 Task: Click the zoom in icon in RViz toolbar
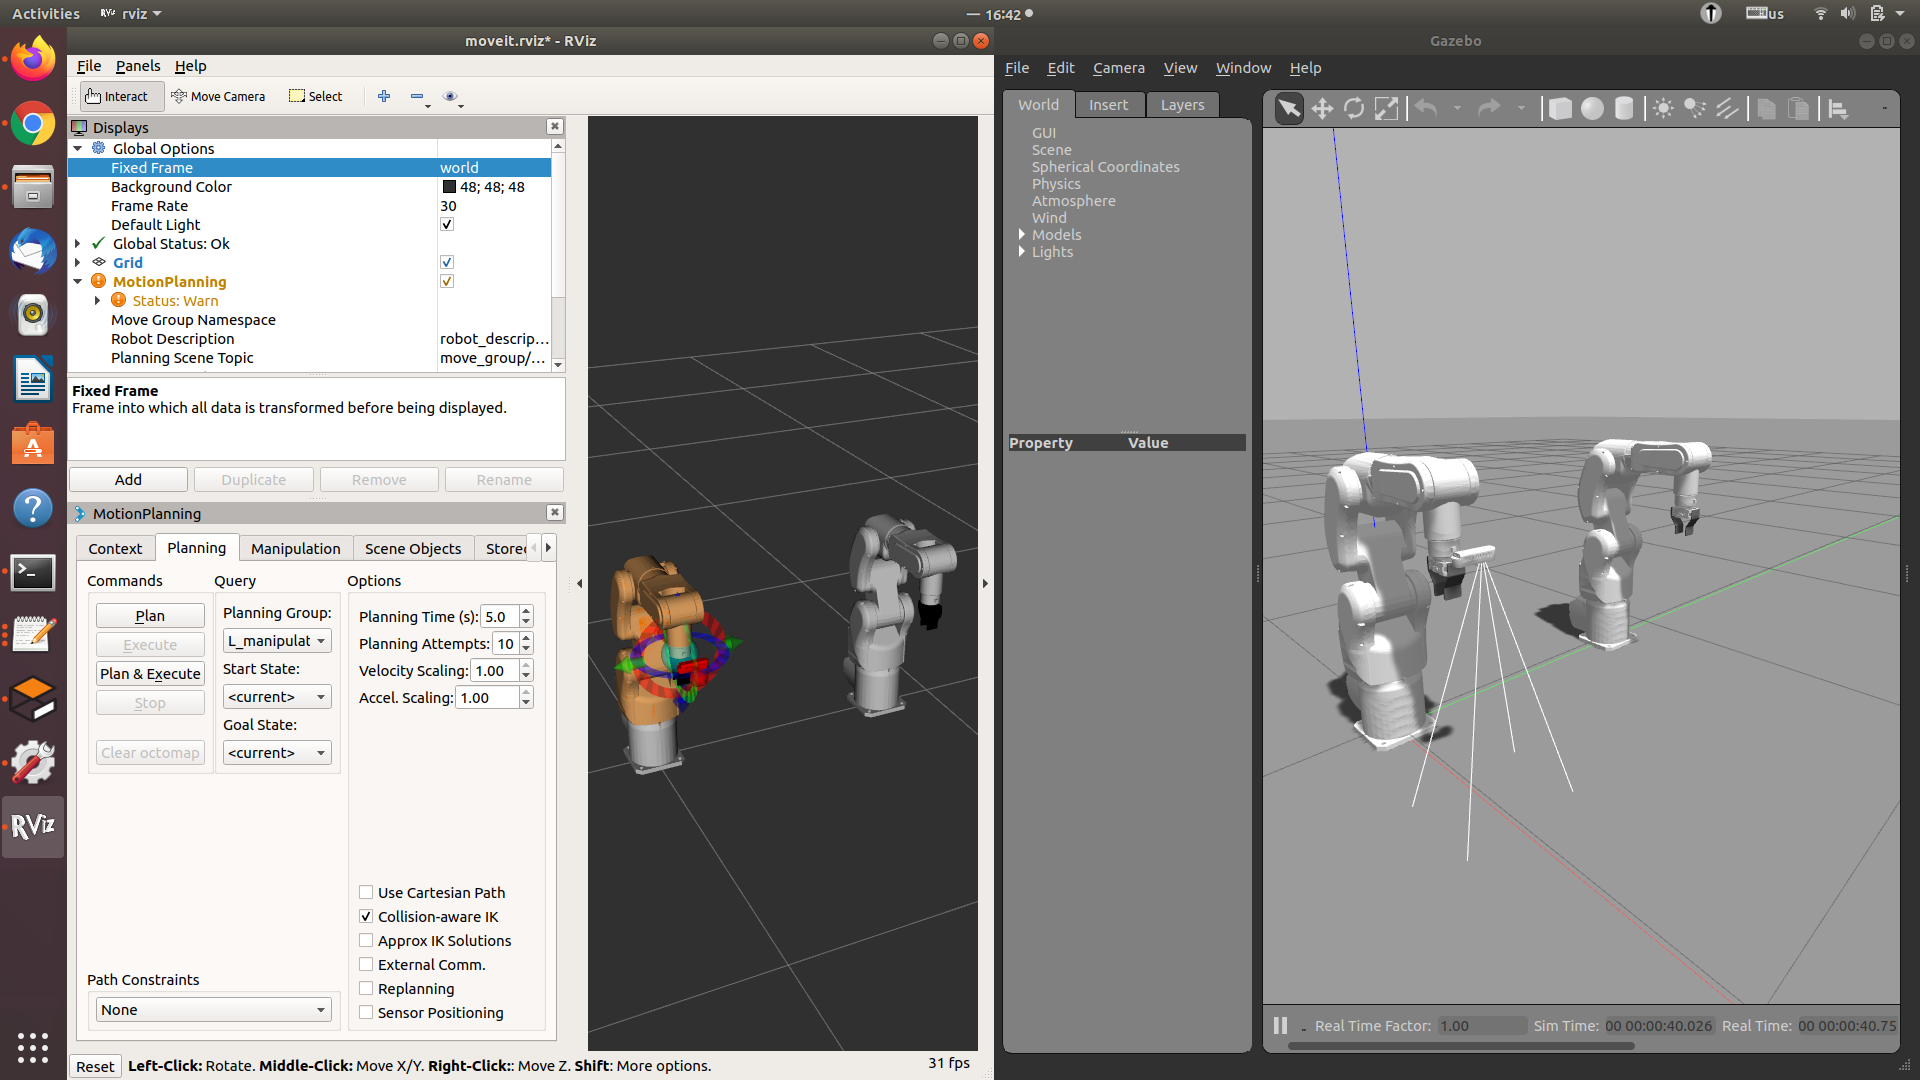[x=382, y=96]
